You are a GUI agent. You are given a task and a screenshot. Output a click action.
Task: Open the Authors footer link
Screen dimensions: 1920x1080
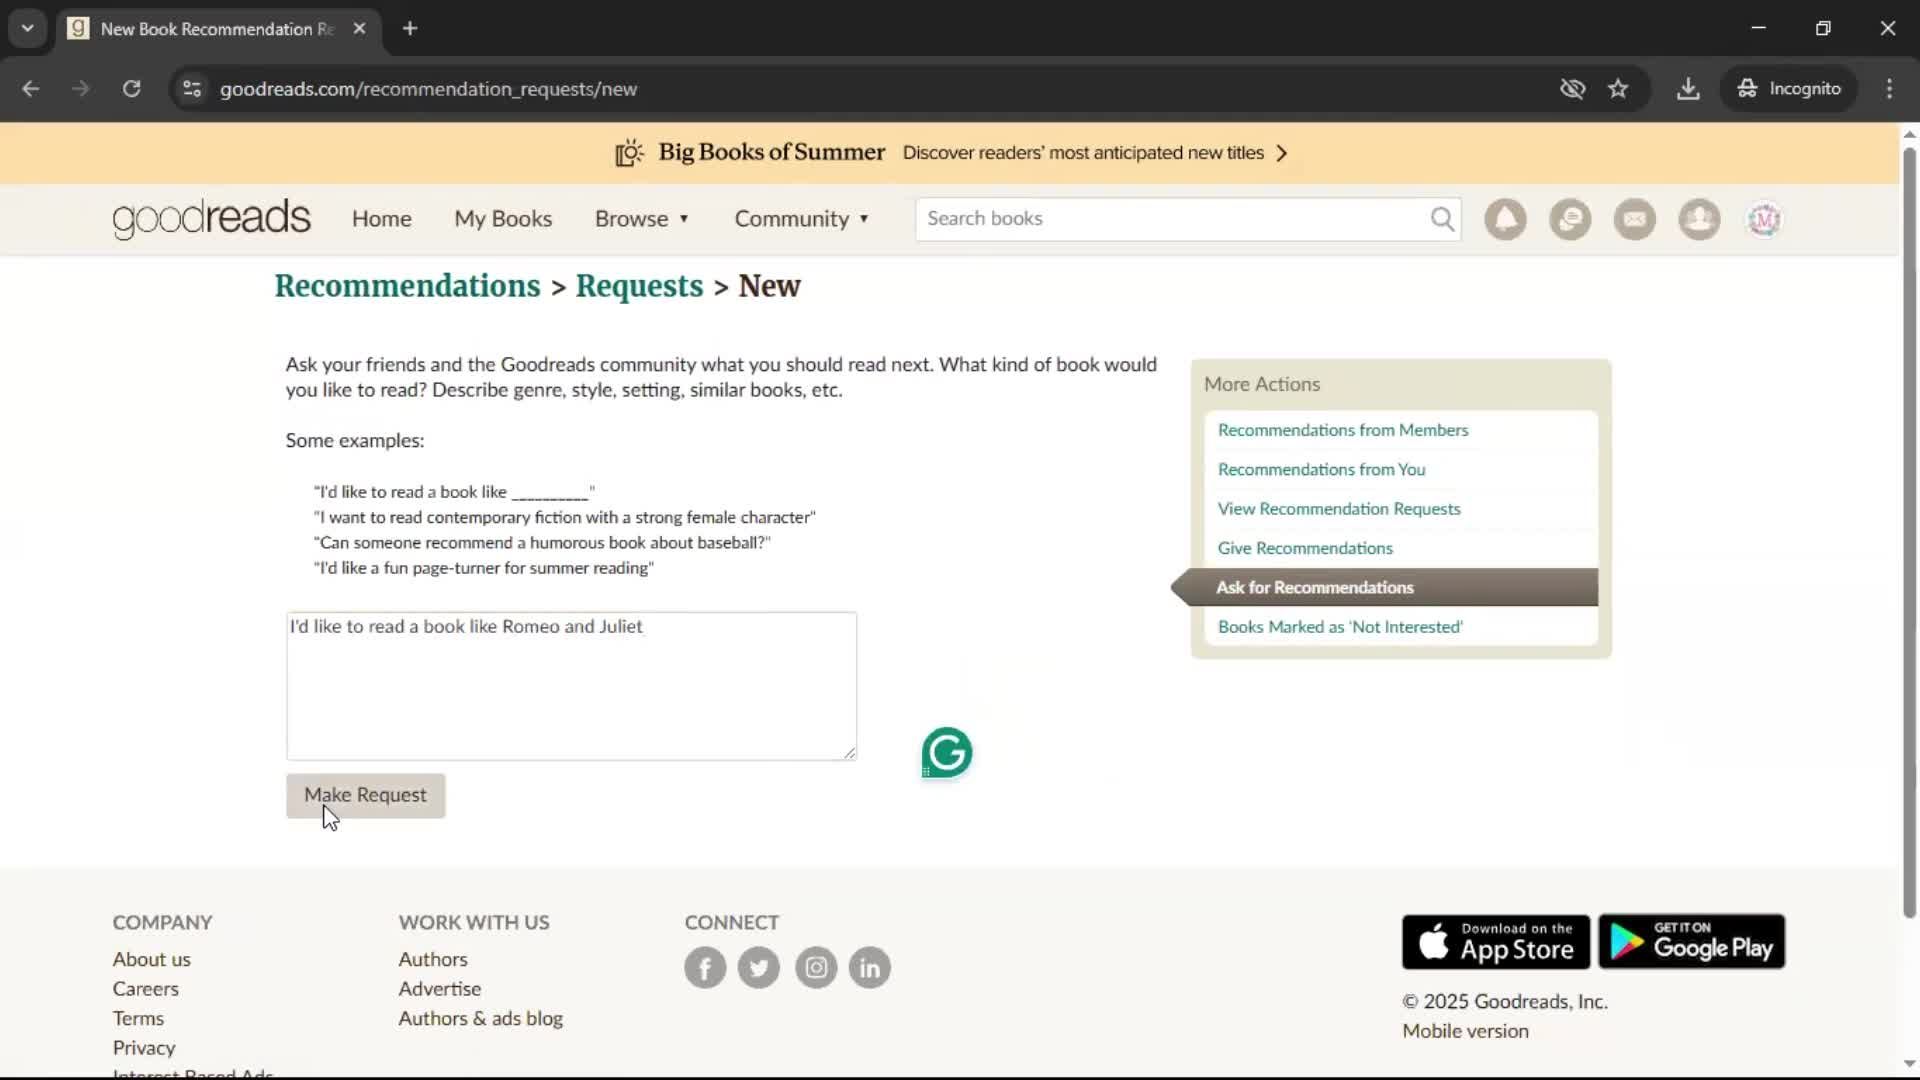[432, 959]
